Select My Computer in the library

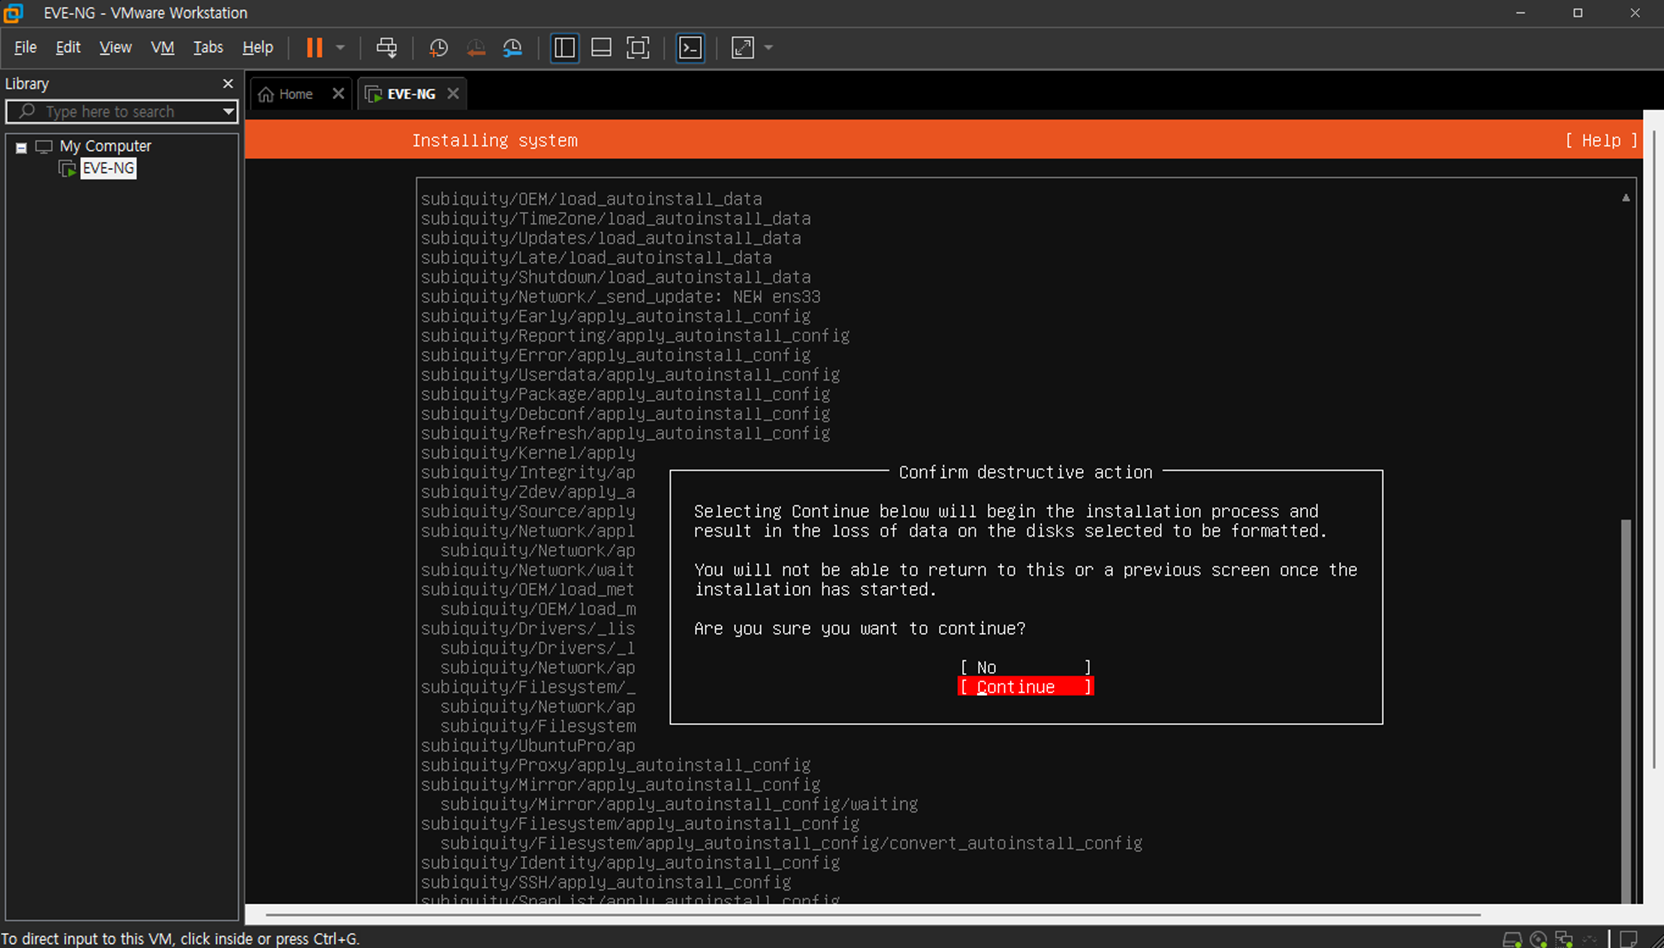(x=105, y=146)
